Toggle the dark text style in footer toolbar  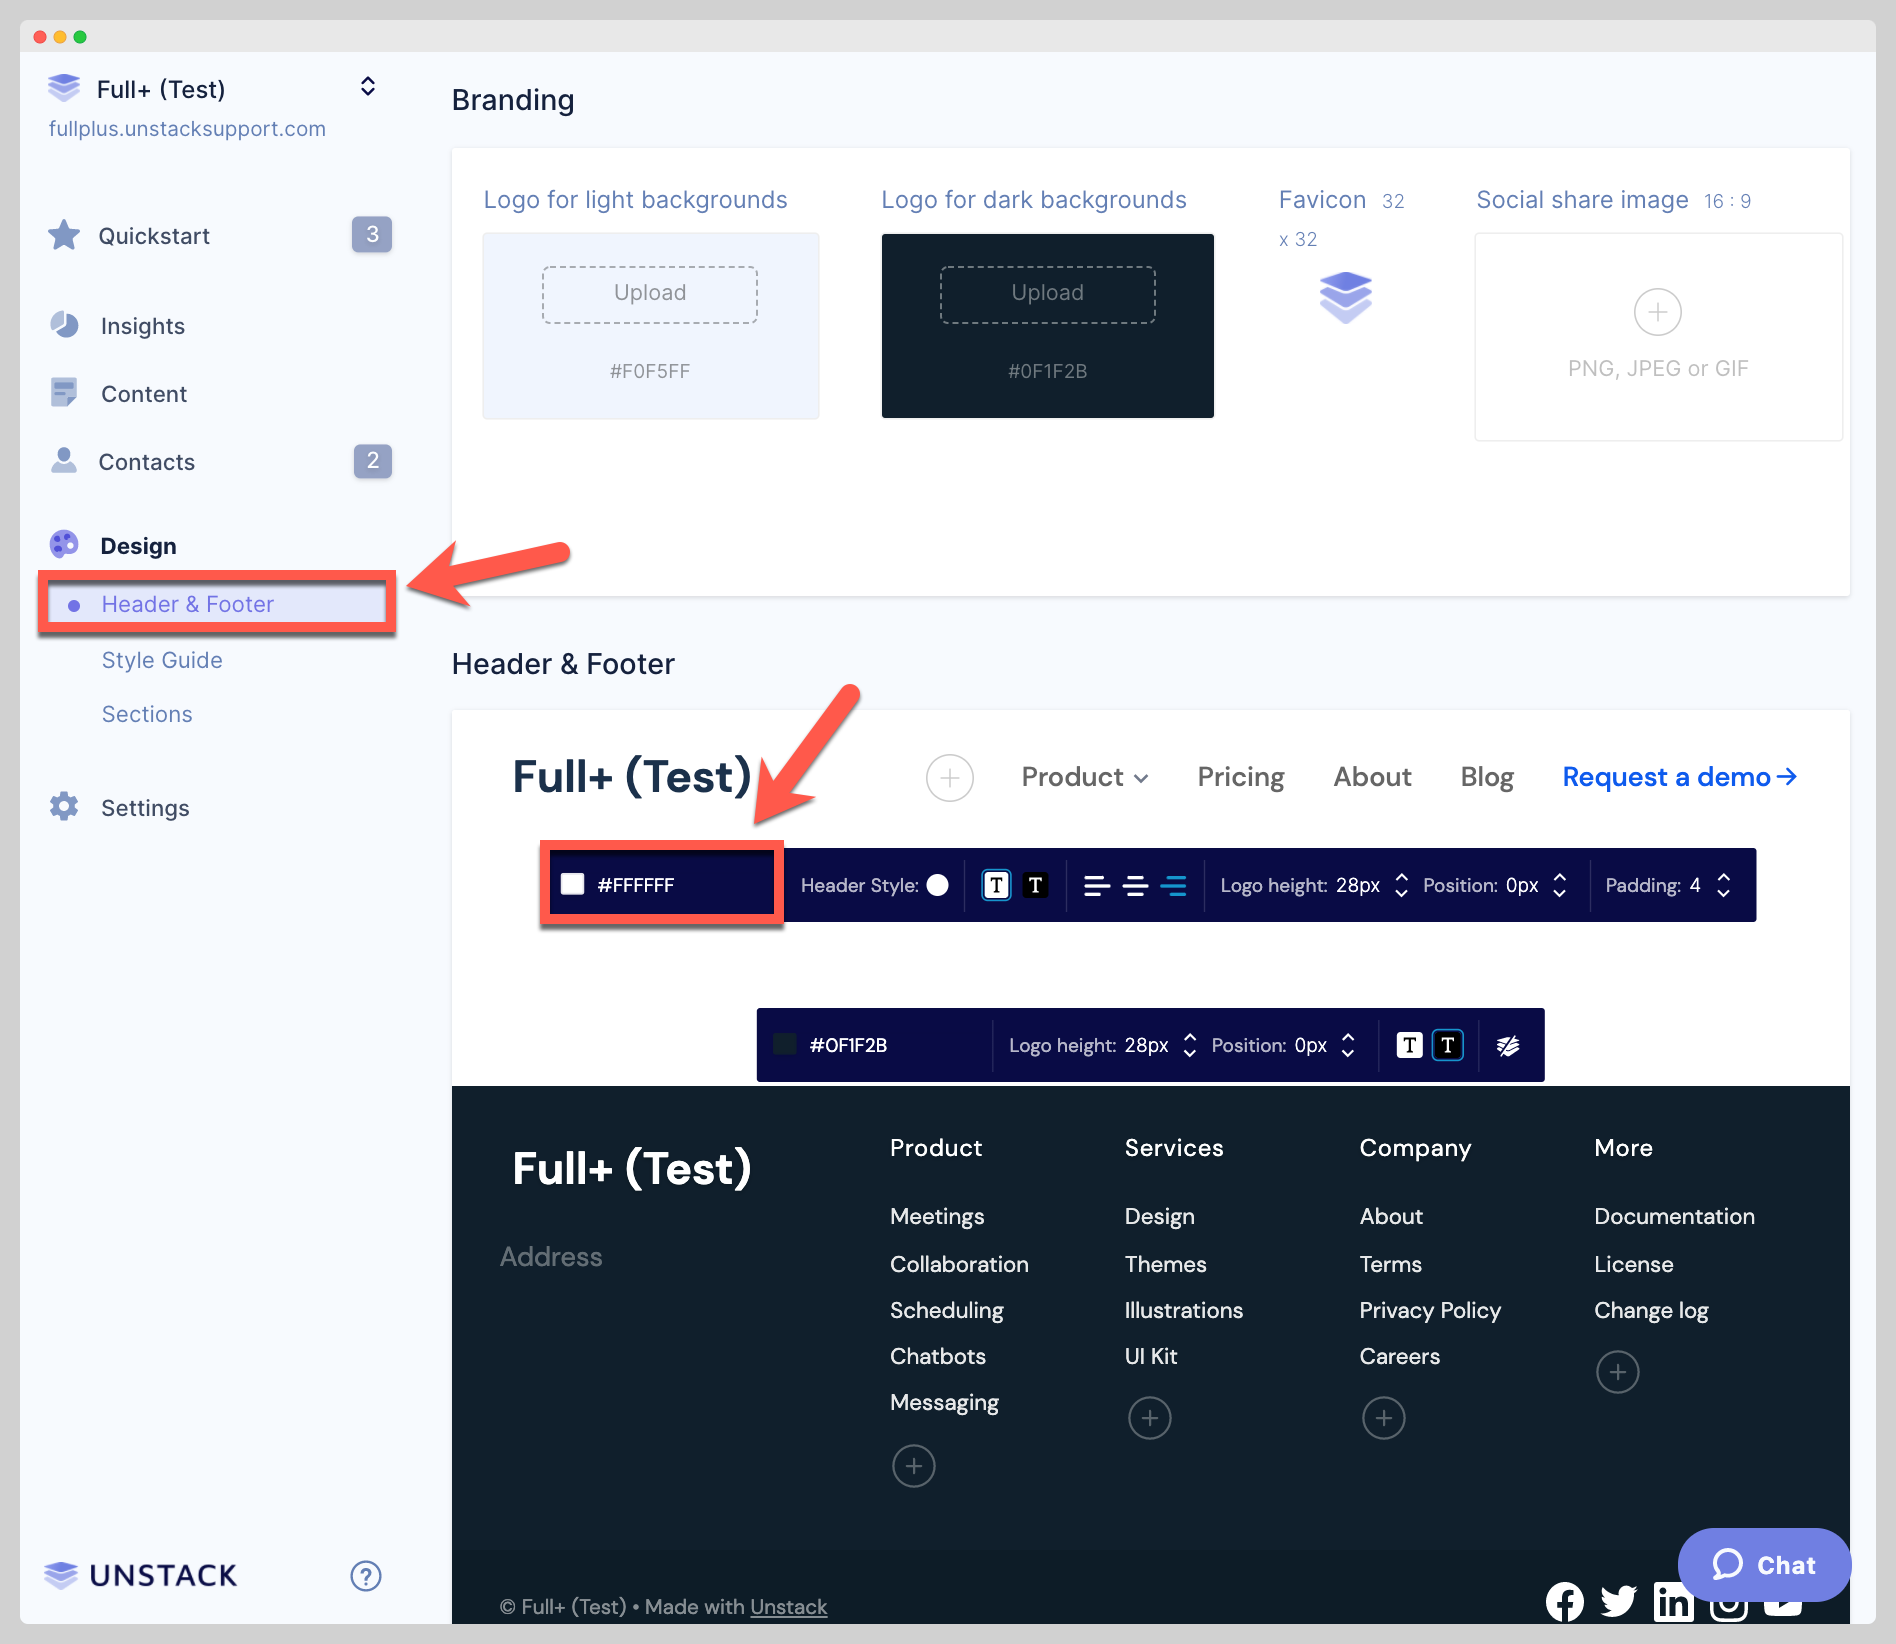point(1448,1044)
